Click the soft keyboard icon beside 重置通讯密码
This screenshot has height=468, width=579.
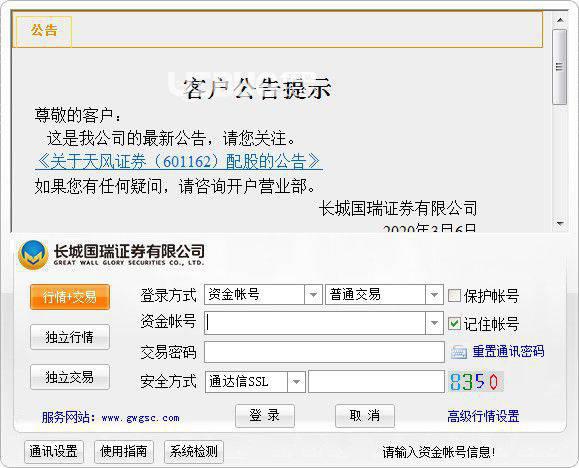pos(459,352)
